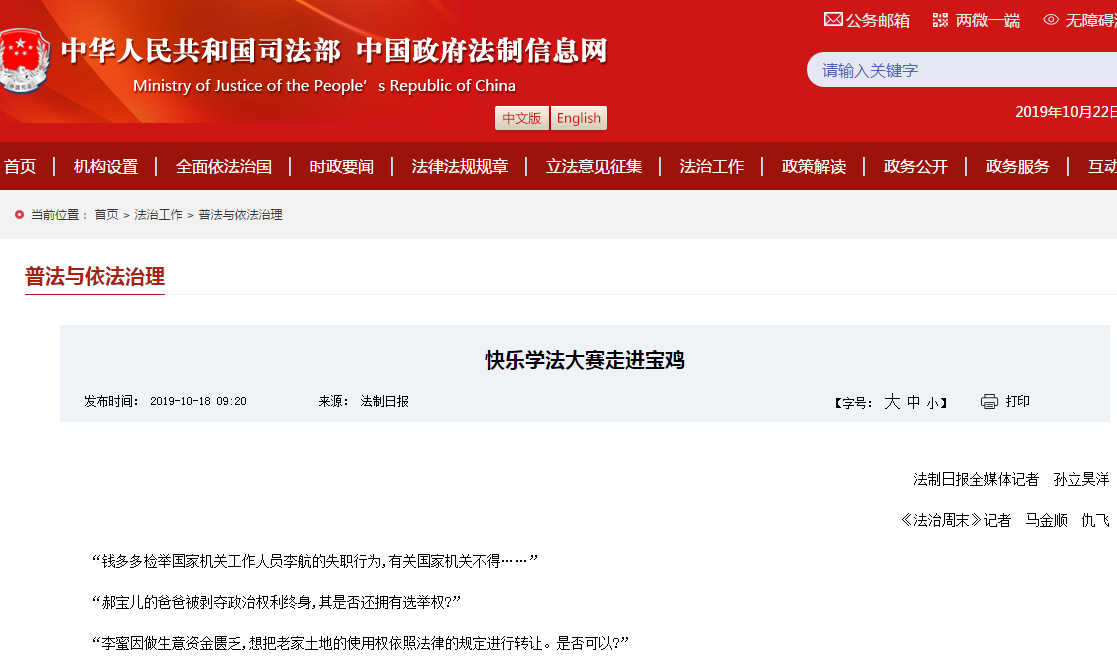Click the printer icon

989,401
